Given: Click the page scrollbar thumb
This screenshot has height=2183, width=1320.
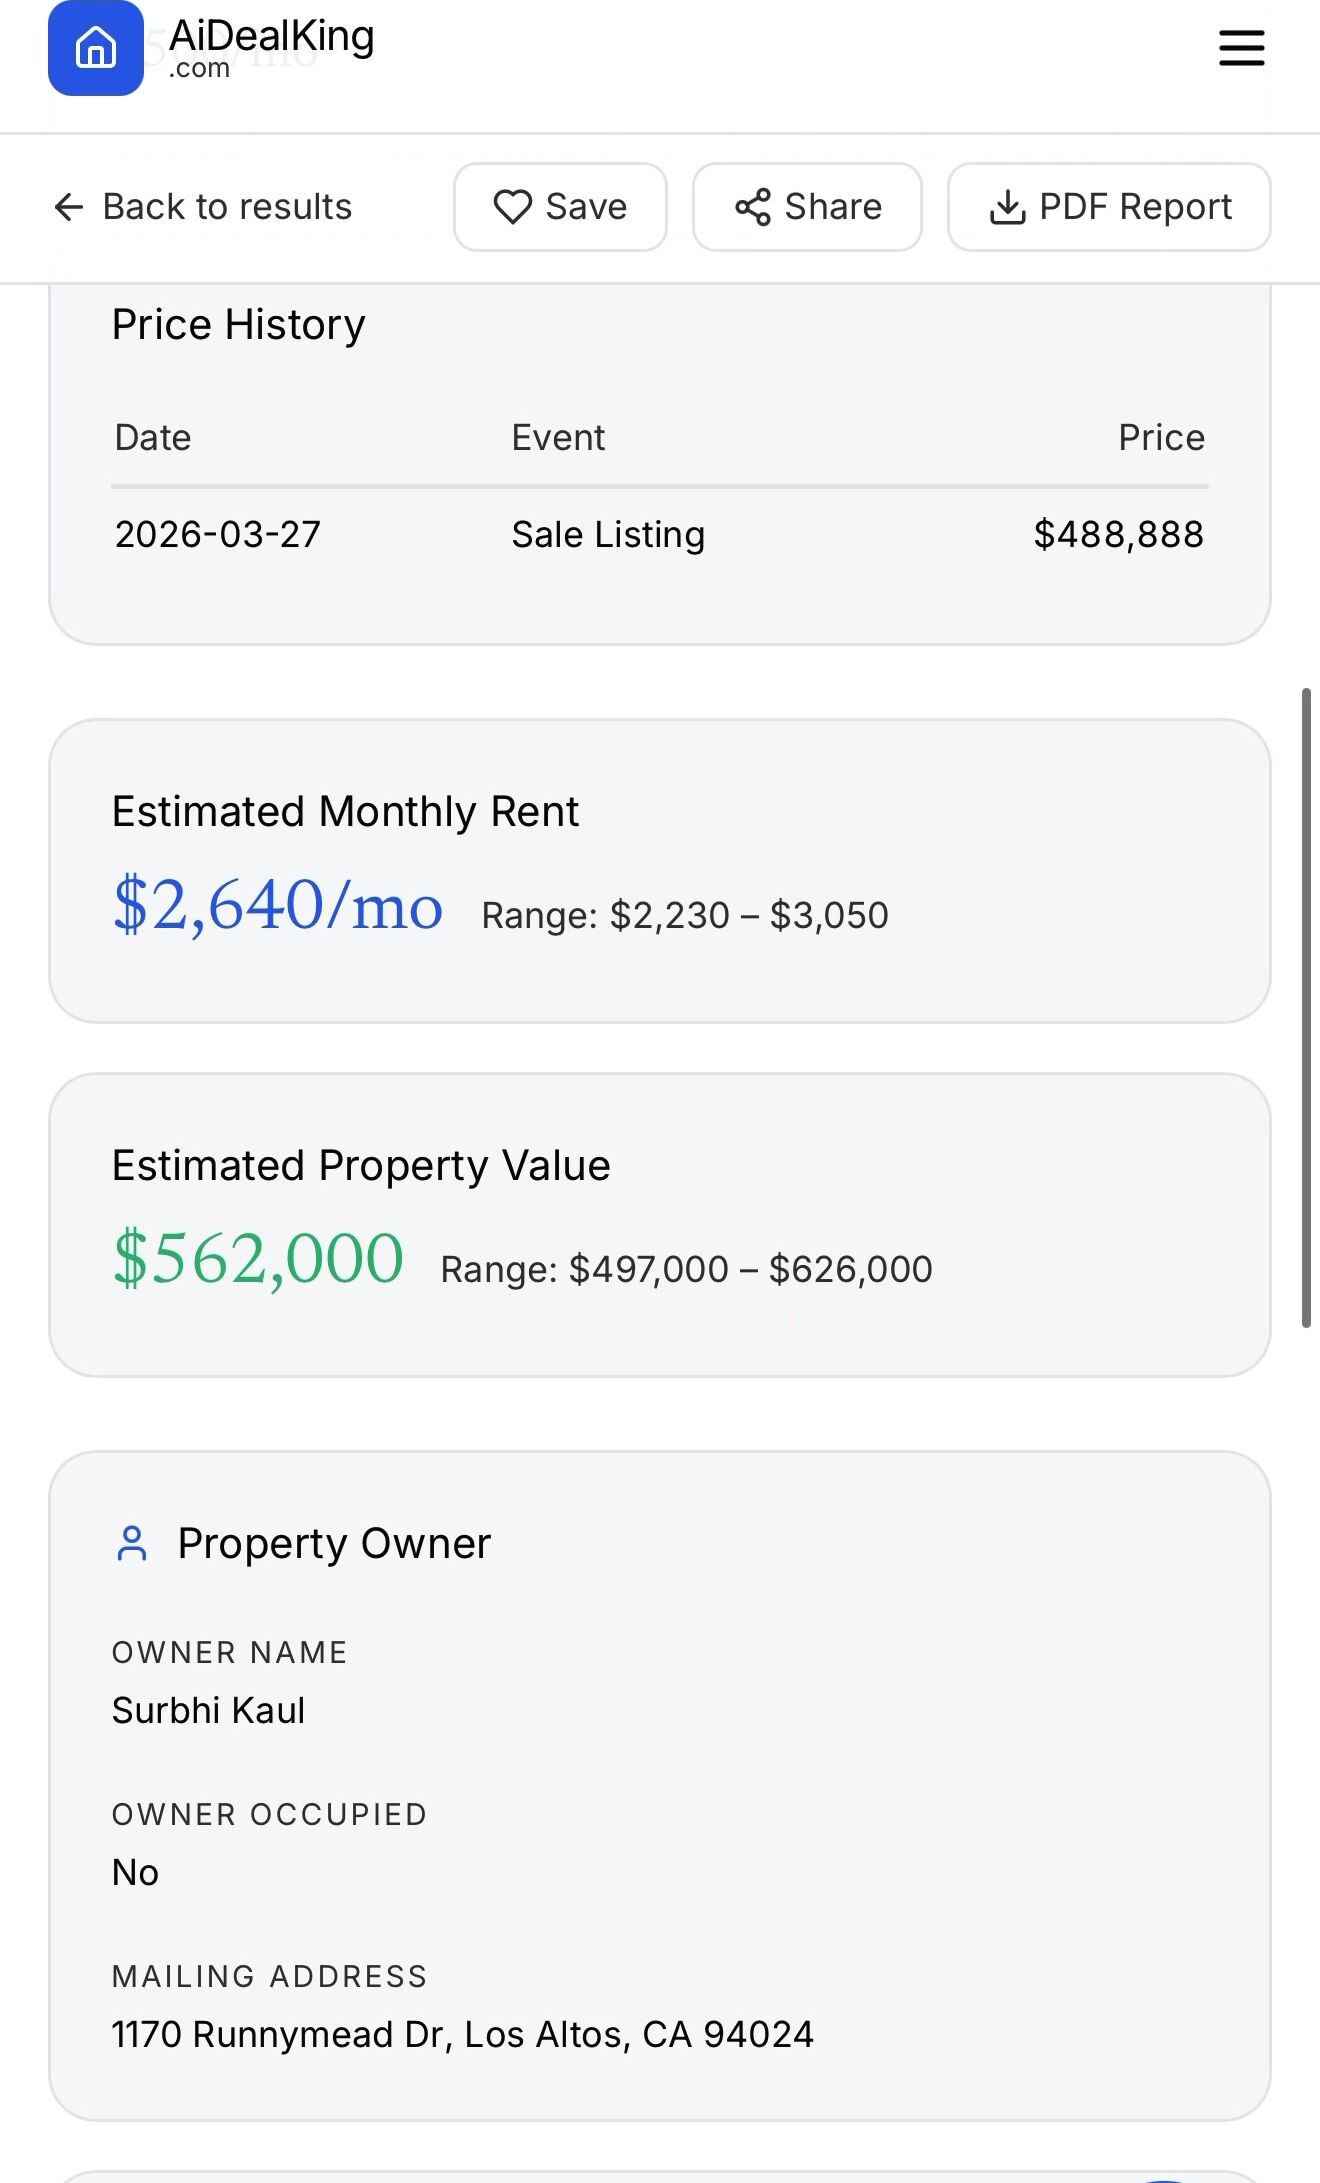Looking at the screenshot, I should [1305, 1006].
